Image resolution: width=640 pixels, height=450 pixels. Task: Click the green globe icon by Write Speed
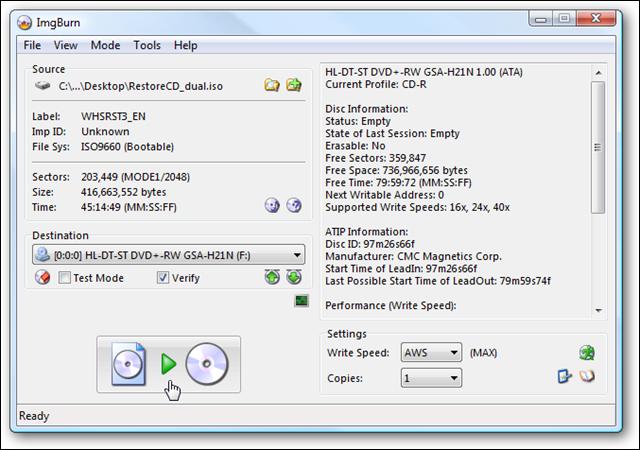coord(587,352)
